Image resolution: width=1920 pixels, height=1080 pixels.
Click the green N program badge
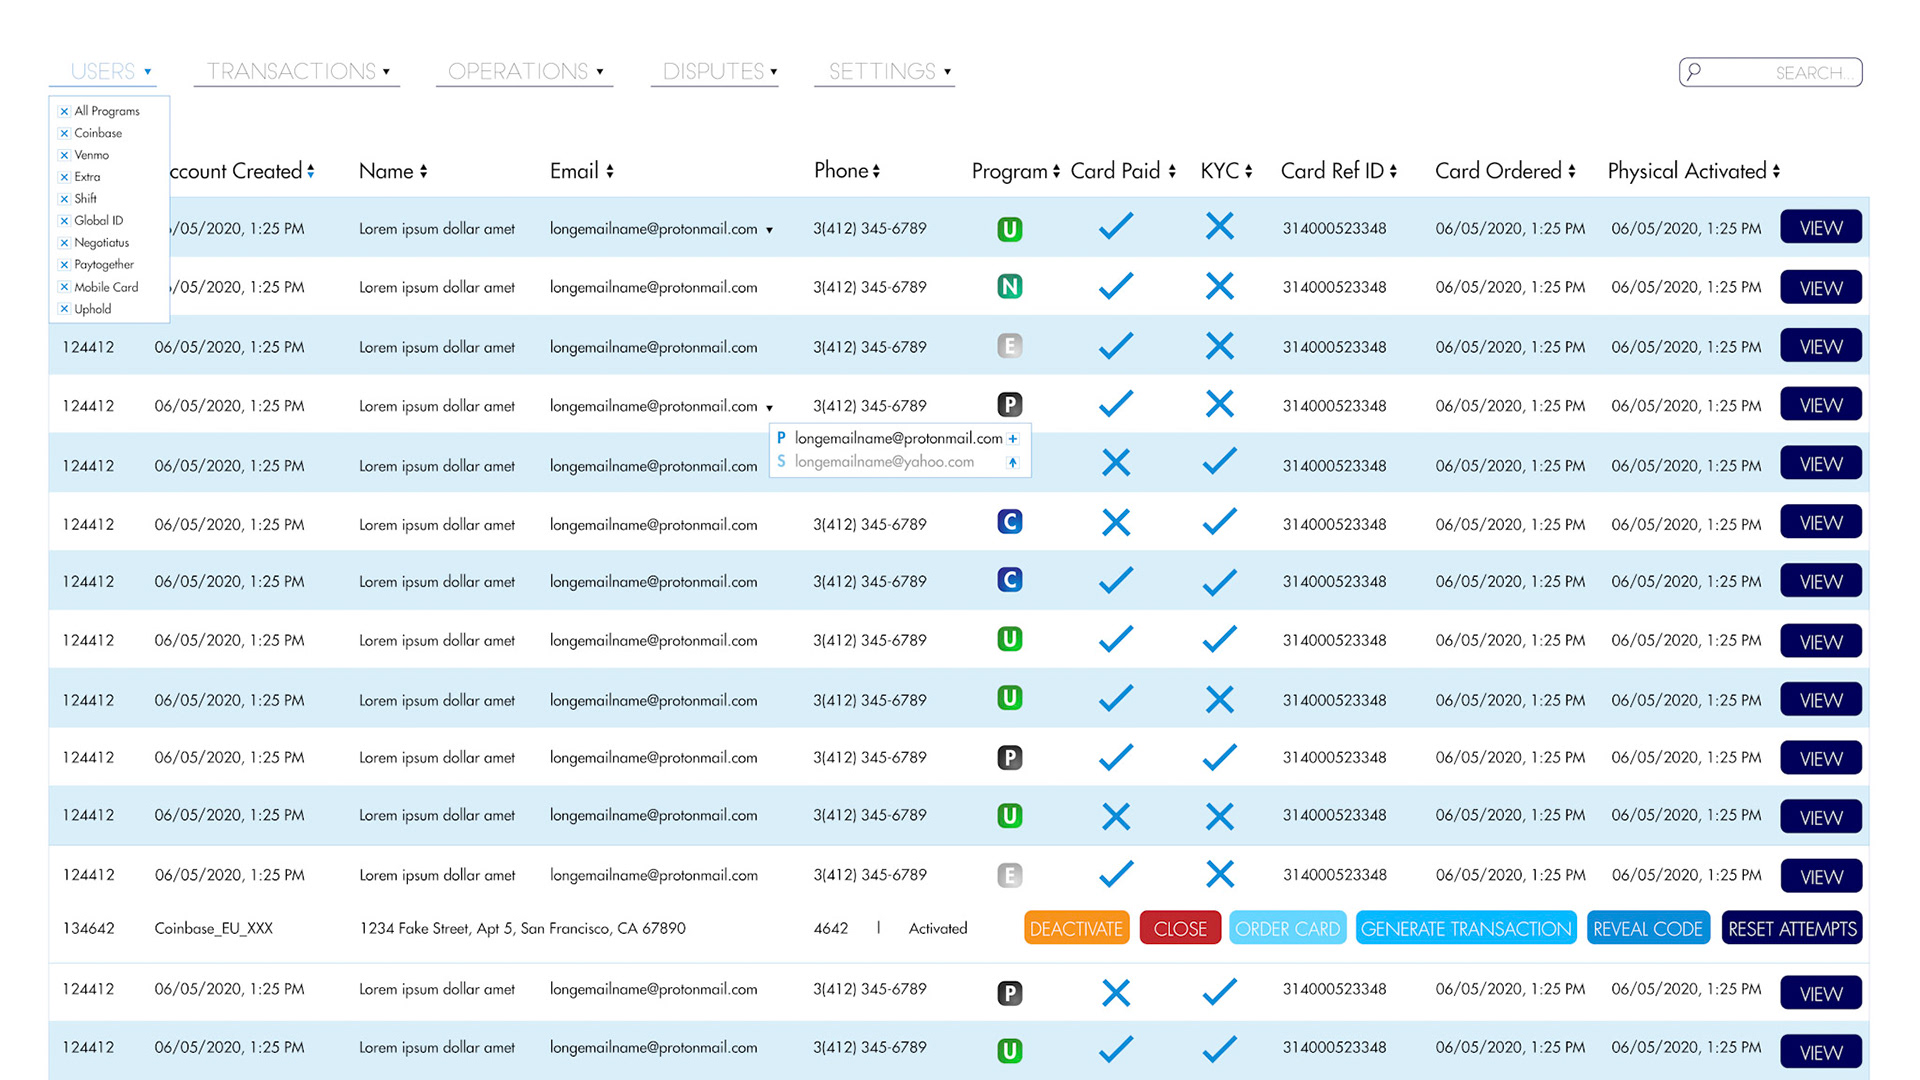[1009, 287]
